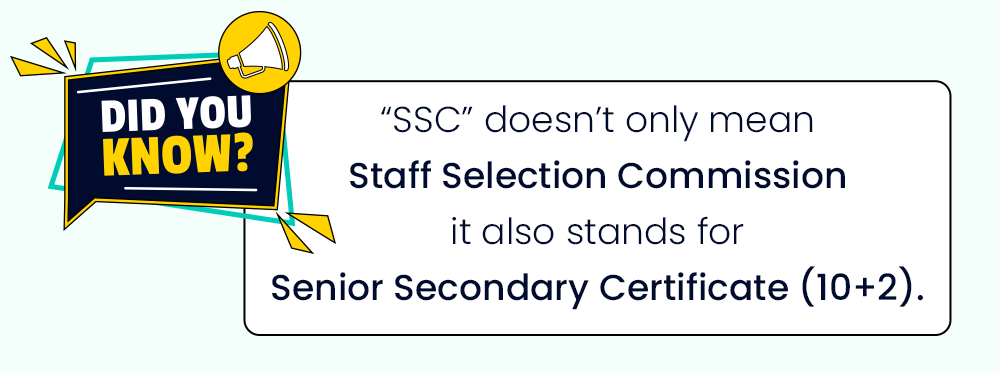Click the megaphone icon in yellow circle
The image size is (1000, 373).
pyautogui.click(x=260, y=52)
